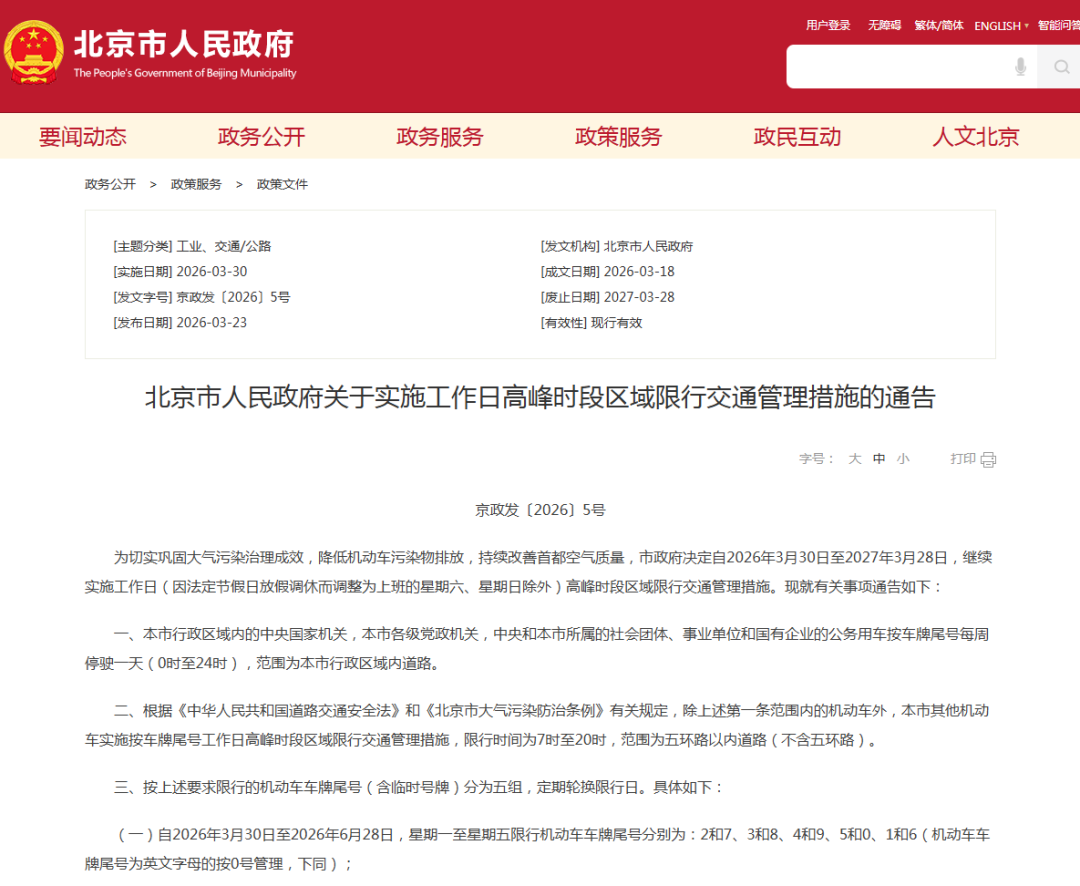Switch to 政民互动 navigation tab
Image resolution: width=1080 pixels, height=886 pixels.
[x=797, y=136]
